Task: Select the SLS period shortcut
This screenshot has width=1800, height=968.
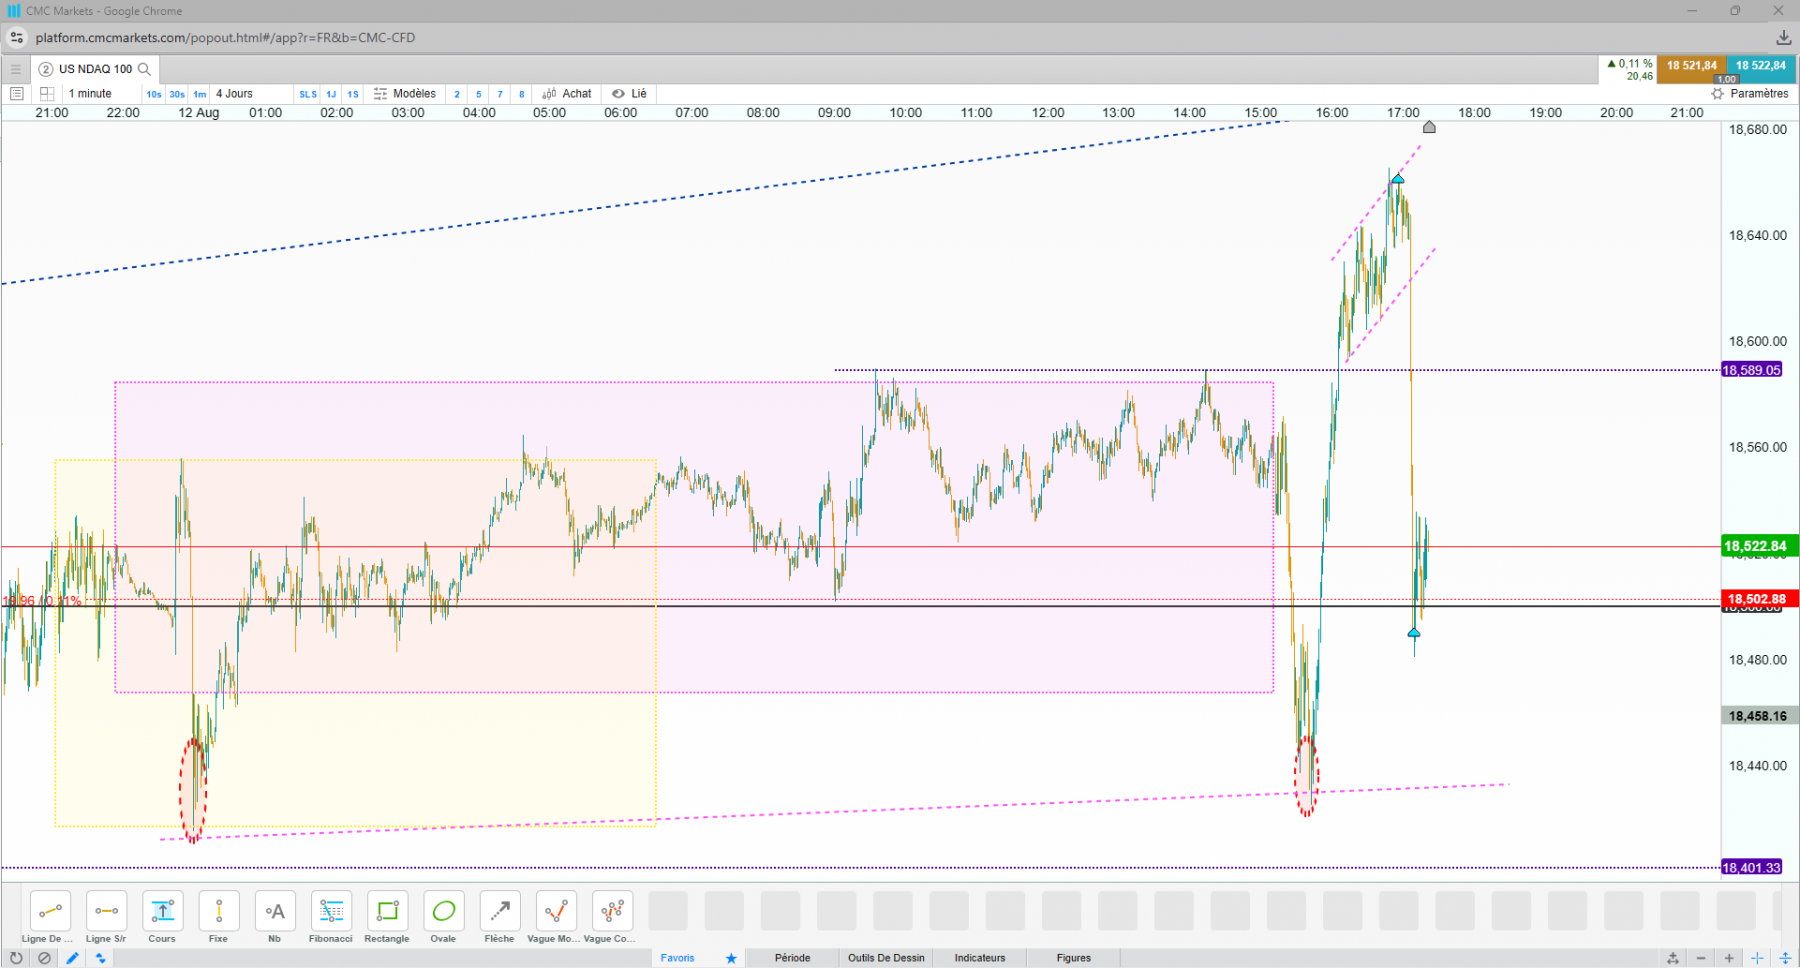Action: (308, 94)
